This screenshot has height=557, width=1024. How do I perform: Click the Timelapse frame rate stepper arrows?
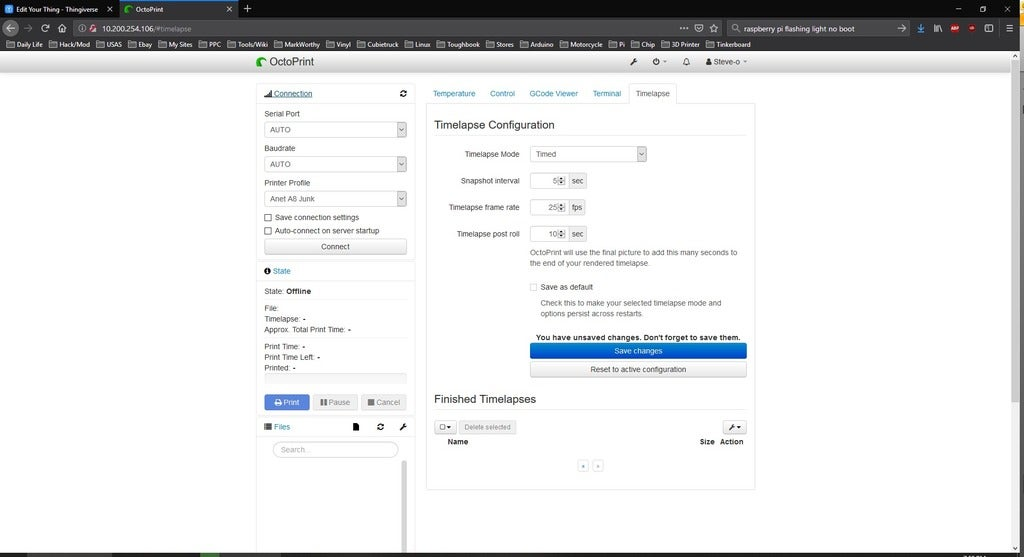coord(561,208)
